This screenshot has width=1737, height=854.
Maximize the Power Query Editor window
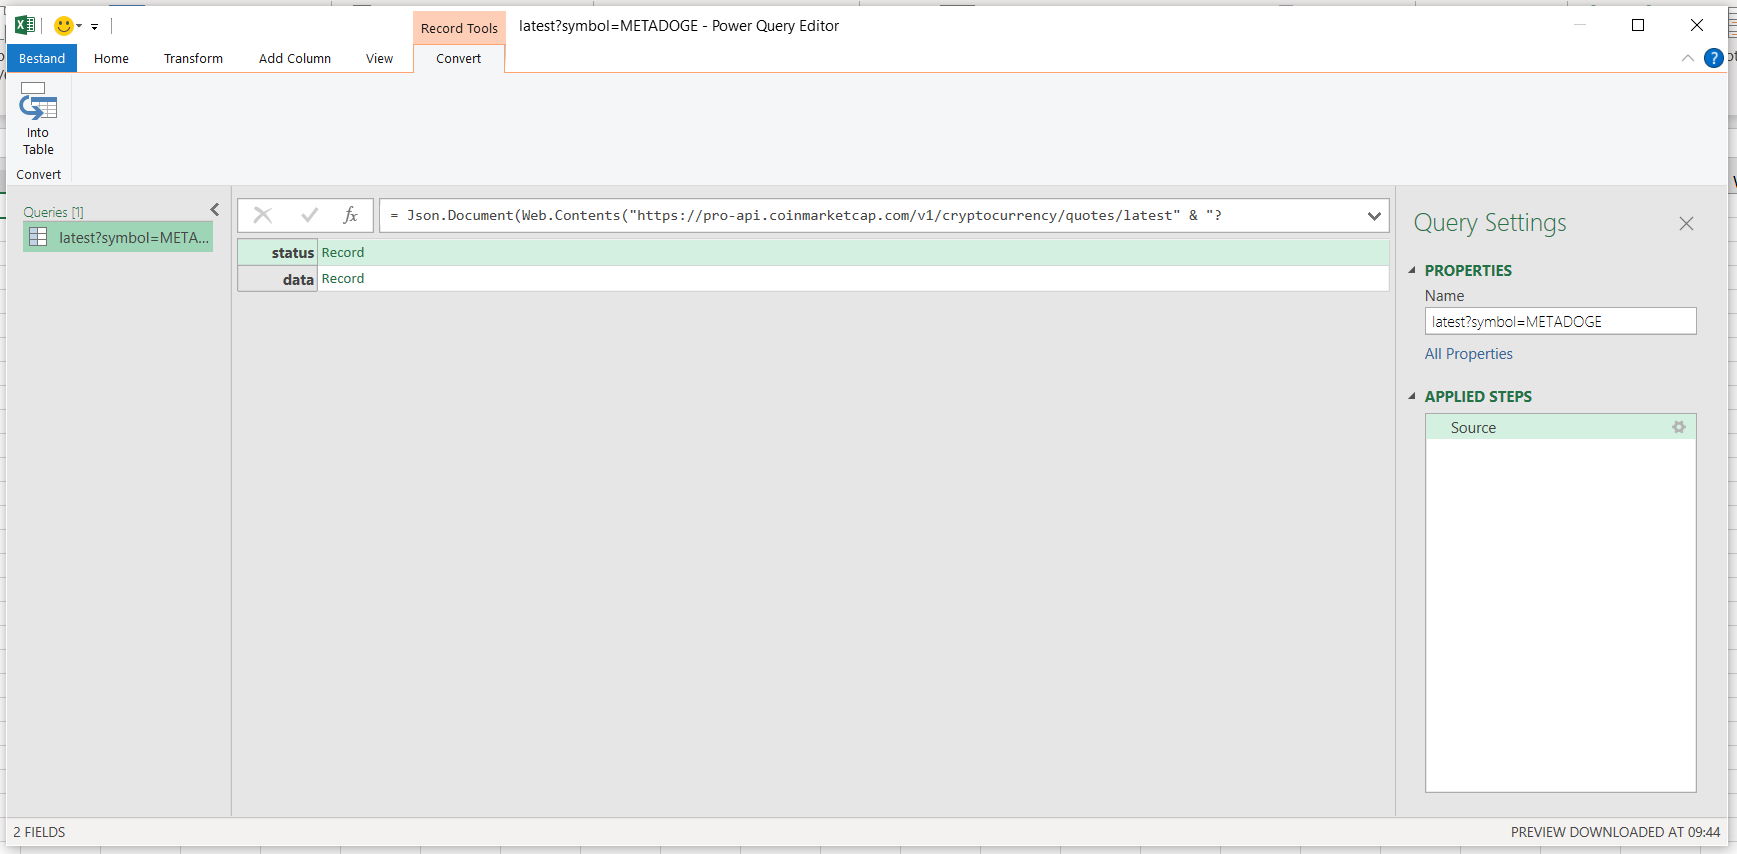[1638, 25]
